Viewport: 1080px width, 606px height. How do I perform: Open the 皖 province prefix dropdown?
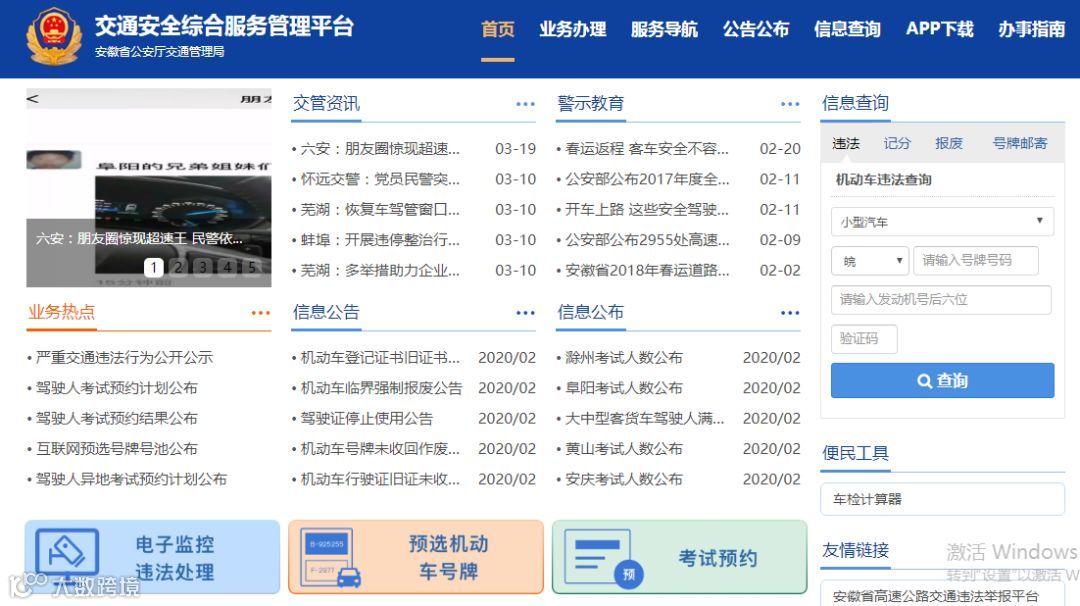(x=870, y=261)
